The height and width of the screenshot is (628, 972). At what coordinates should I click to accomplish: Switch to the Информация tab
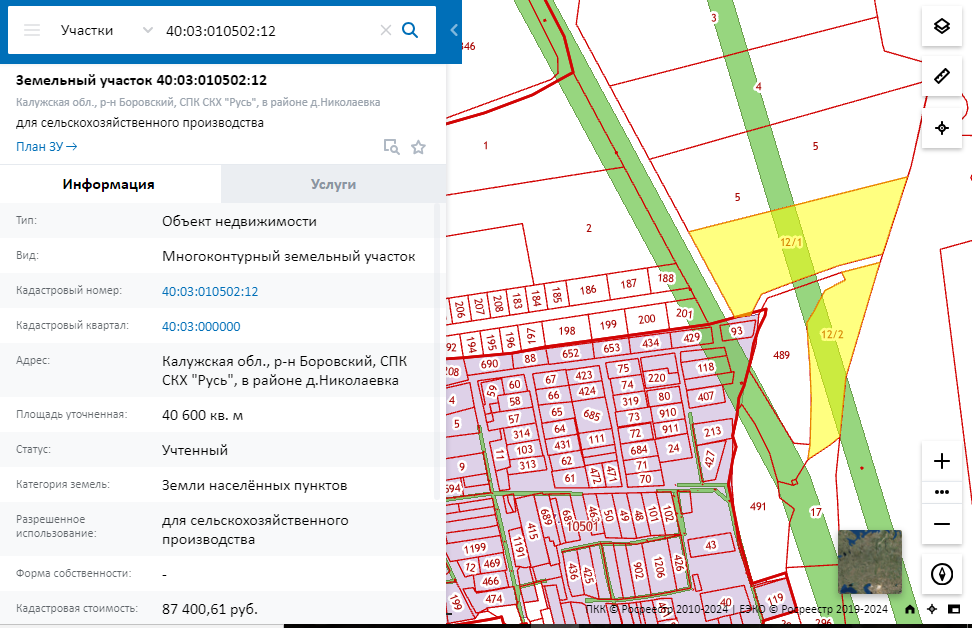click(108, 184)
